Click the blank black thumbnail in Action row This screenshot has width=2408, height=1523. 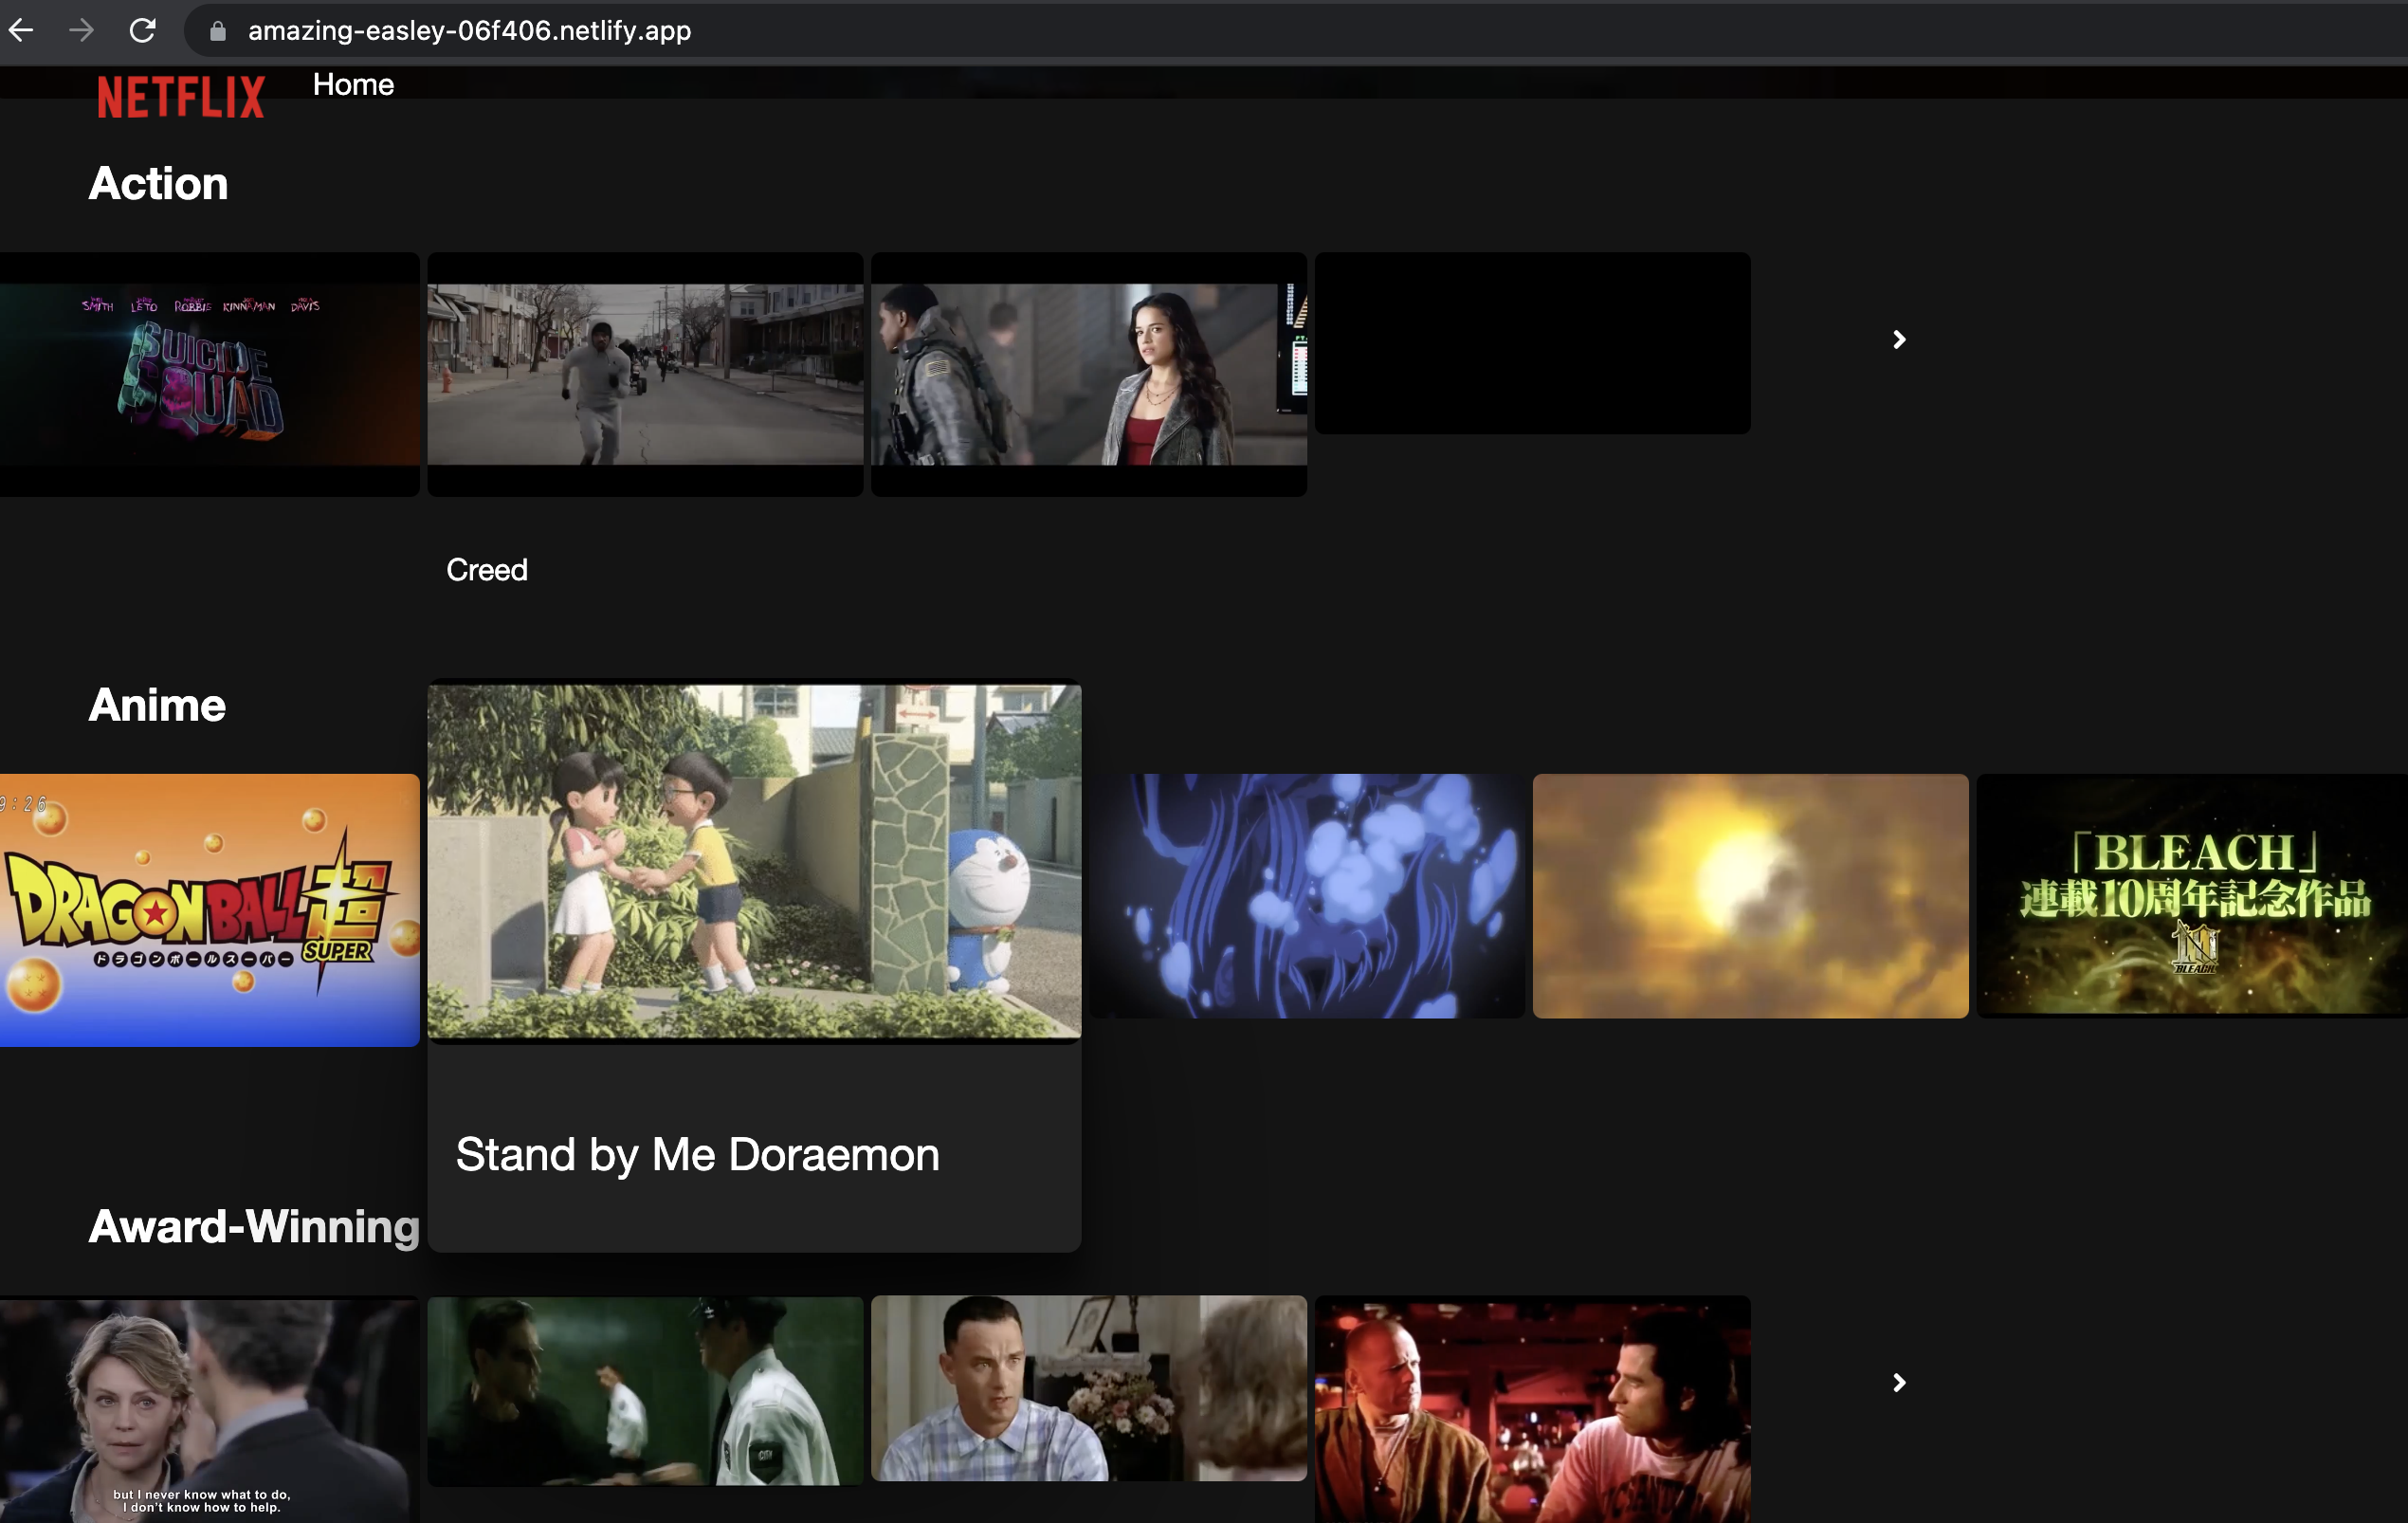1532,343
